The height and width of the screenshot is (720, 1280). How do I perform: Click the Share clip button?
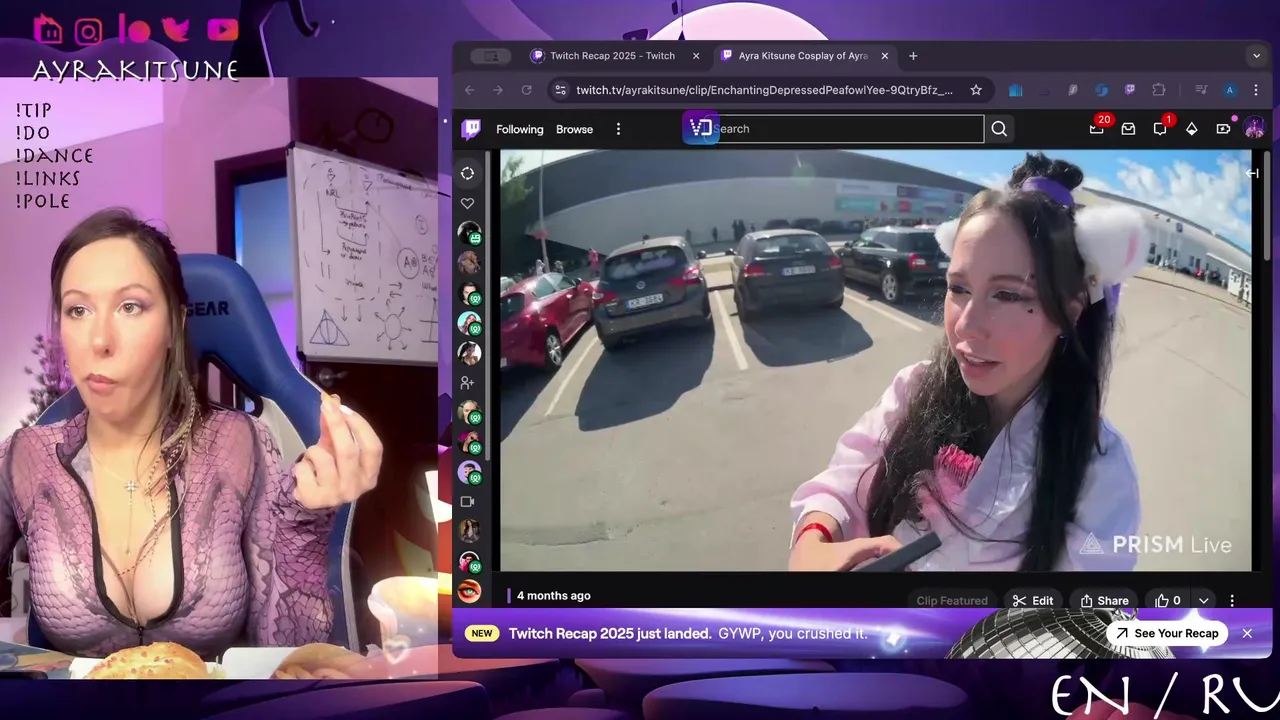pyautogui.click(x=1104, y=601)
